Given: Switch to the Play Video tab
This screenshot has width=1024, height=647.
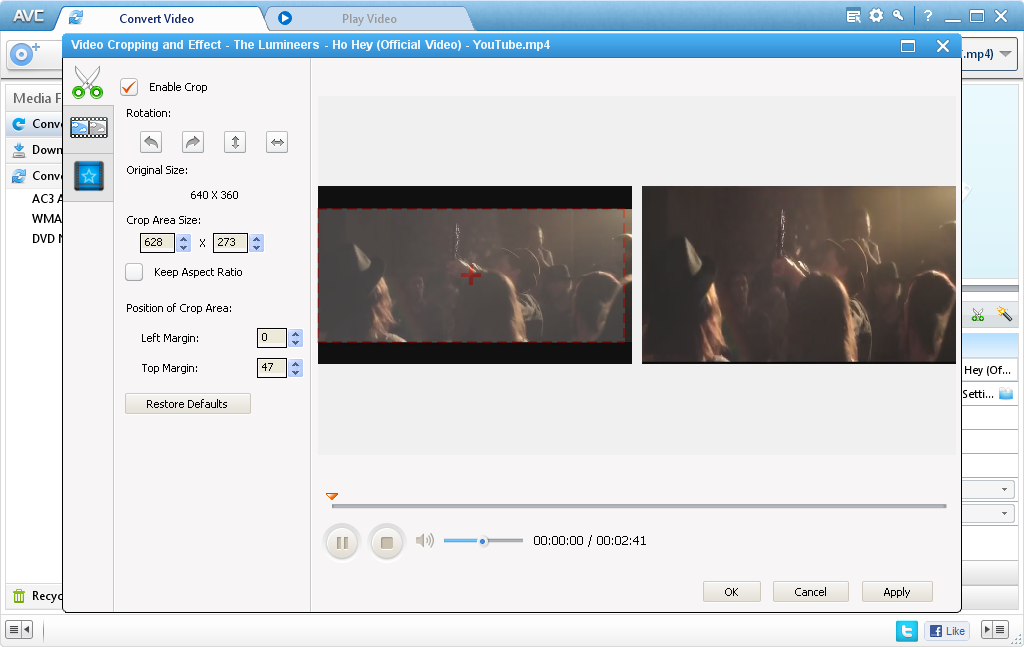Looking at the screenshot, I should coord(369,19).
